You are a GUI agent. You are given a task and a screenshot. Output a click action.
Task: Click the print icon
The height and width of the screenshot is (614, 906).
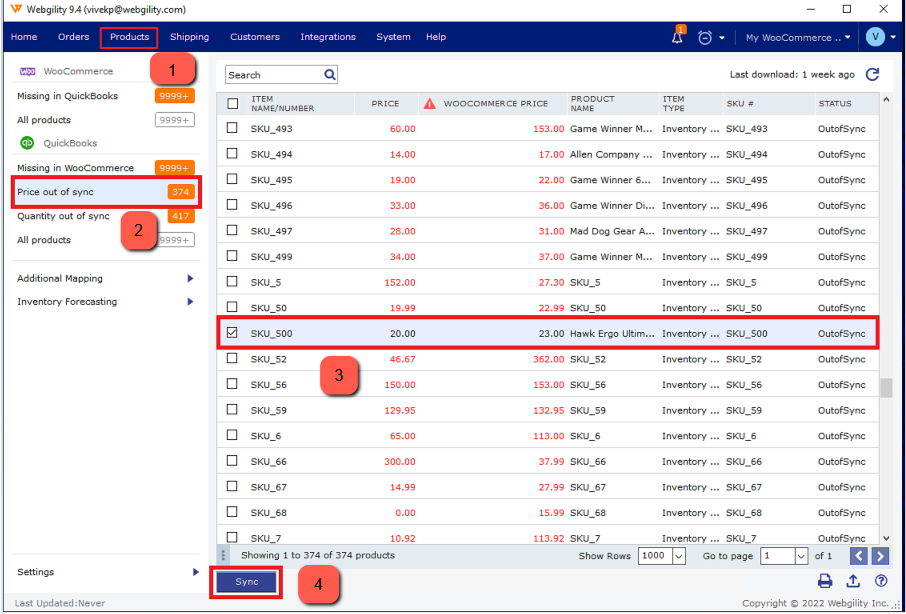pyautogui.click(x=825, y=581)
